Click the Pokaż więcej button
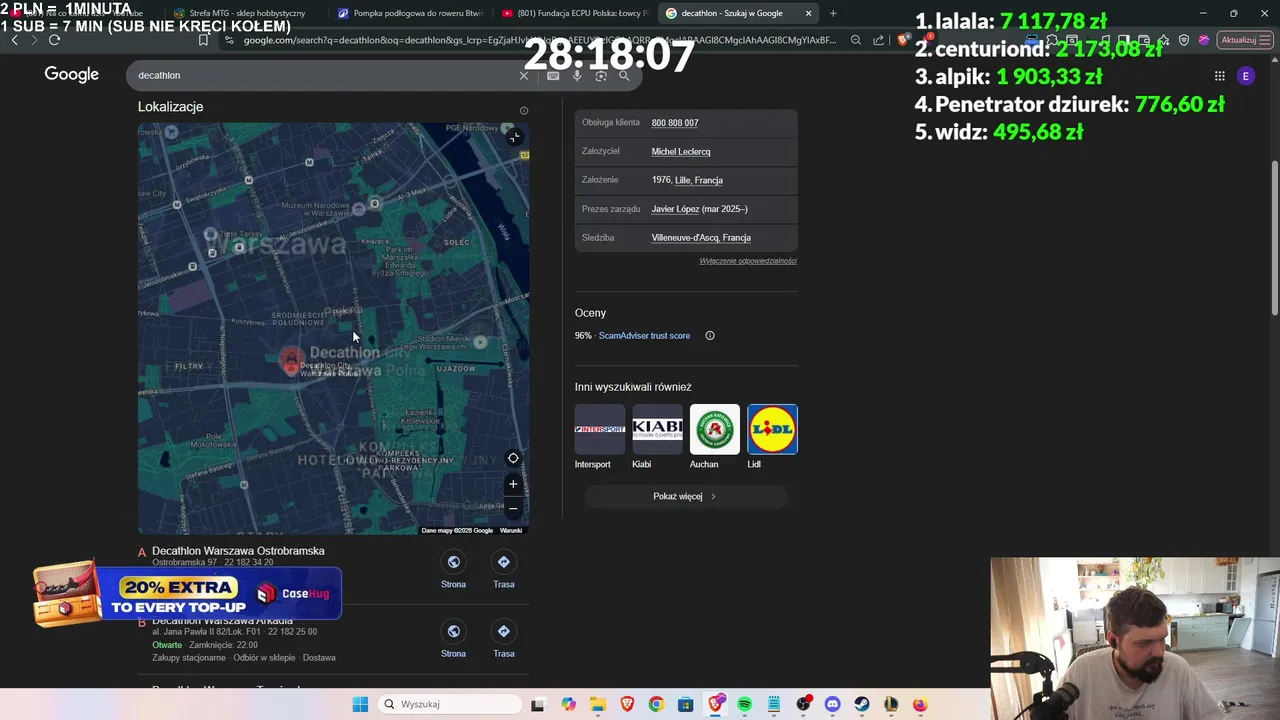 point(685,496)
